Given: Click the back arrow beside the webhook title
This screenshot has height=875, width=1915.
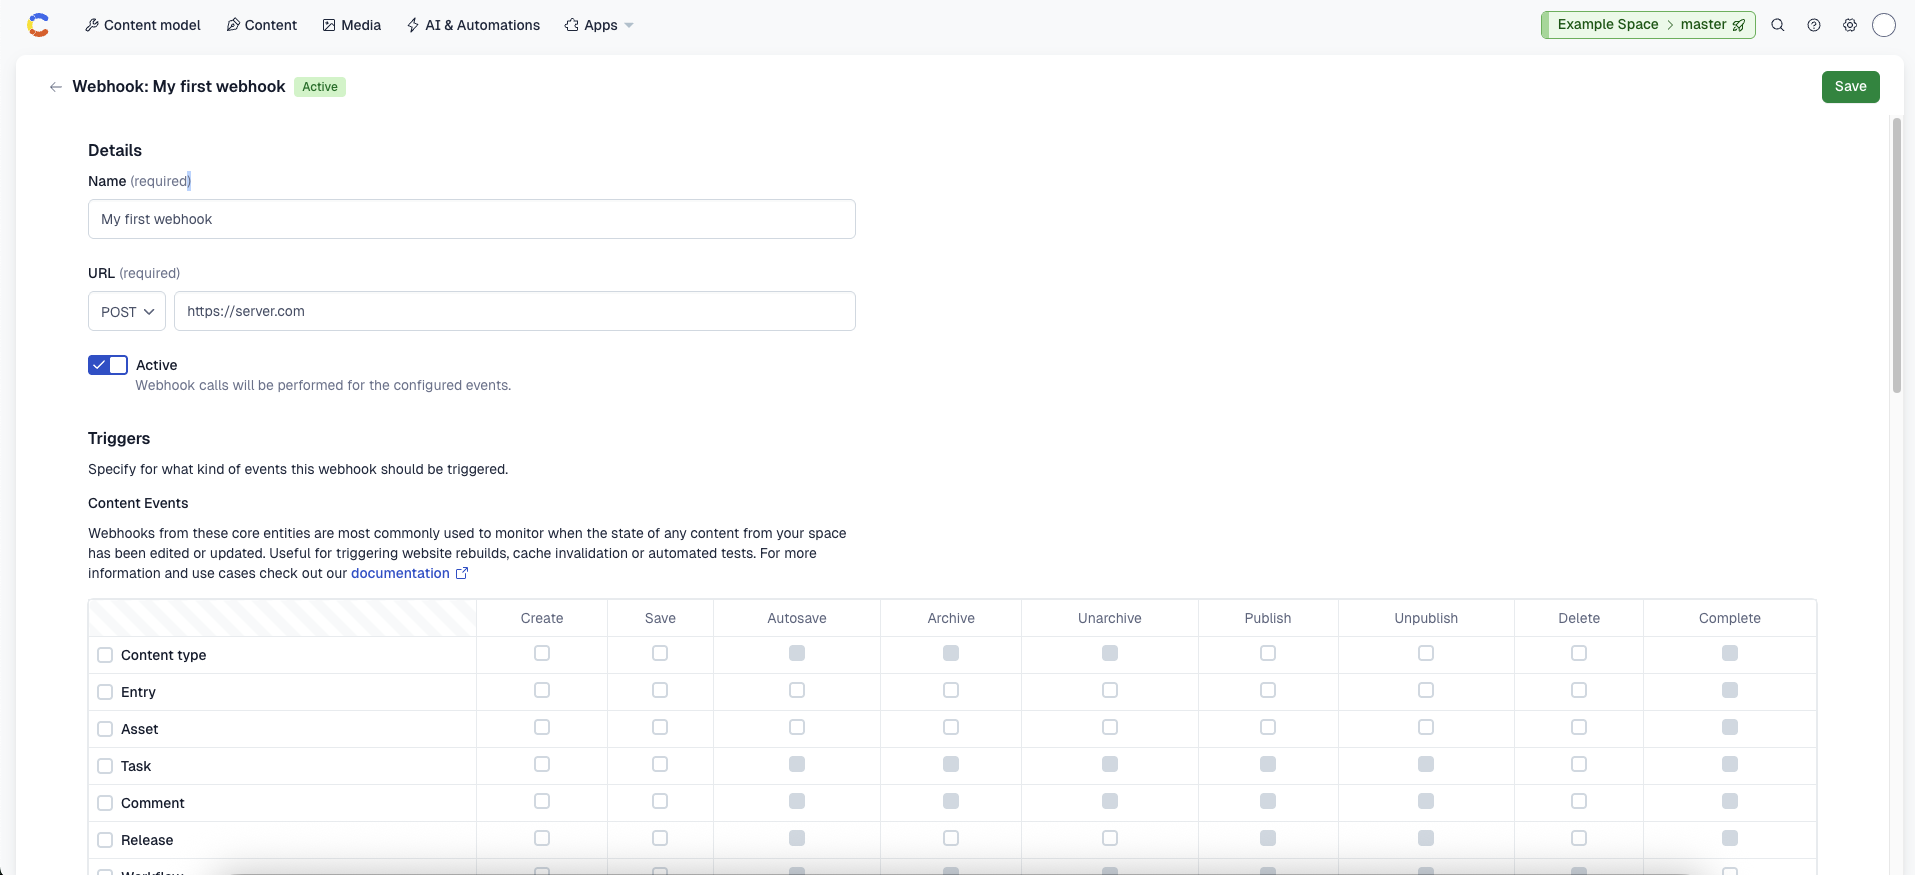Looking at the screenshot, I should pos(56,87).
